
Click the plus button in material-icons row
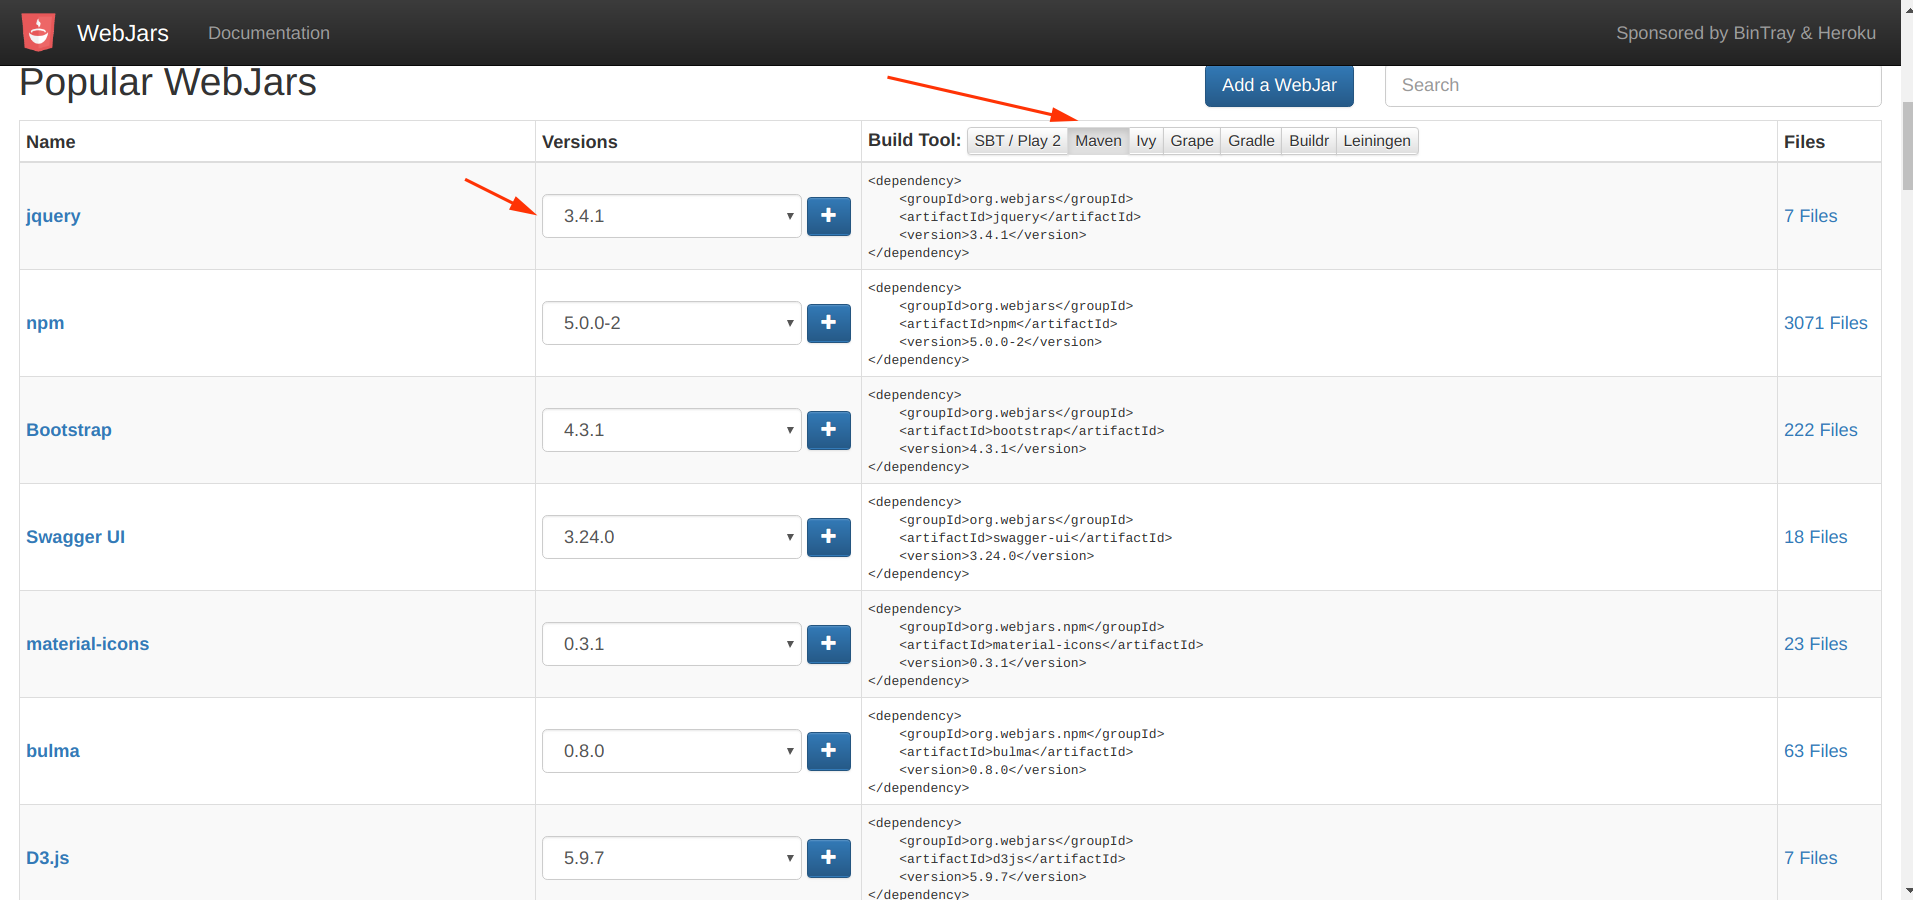[x=828, y=644]
